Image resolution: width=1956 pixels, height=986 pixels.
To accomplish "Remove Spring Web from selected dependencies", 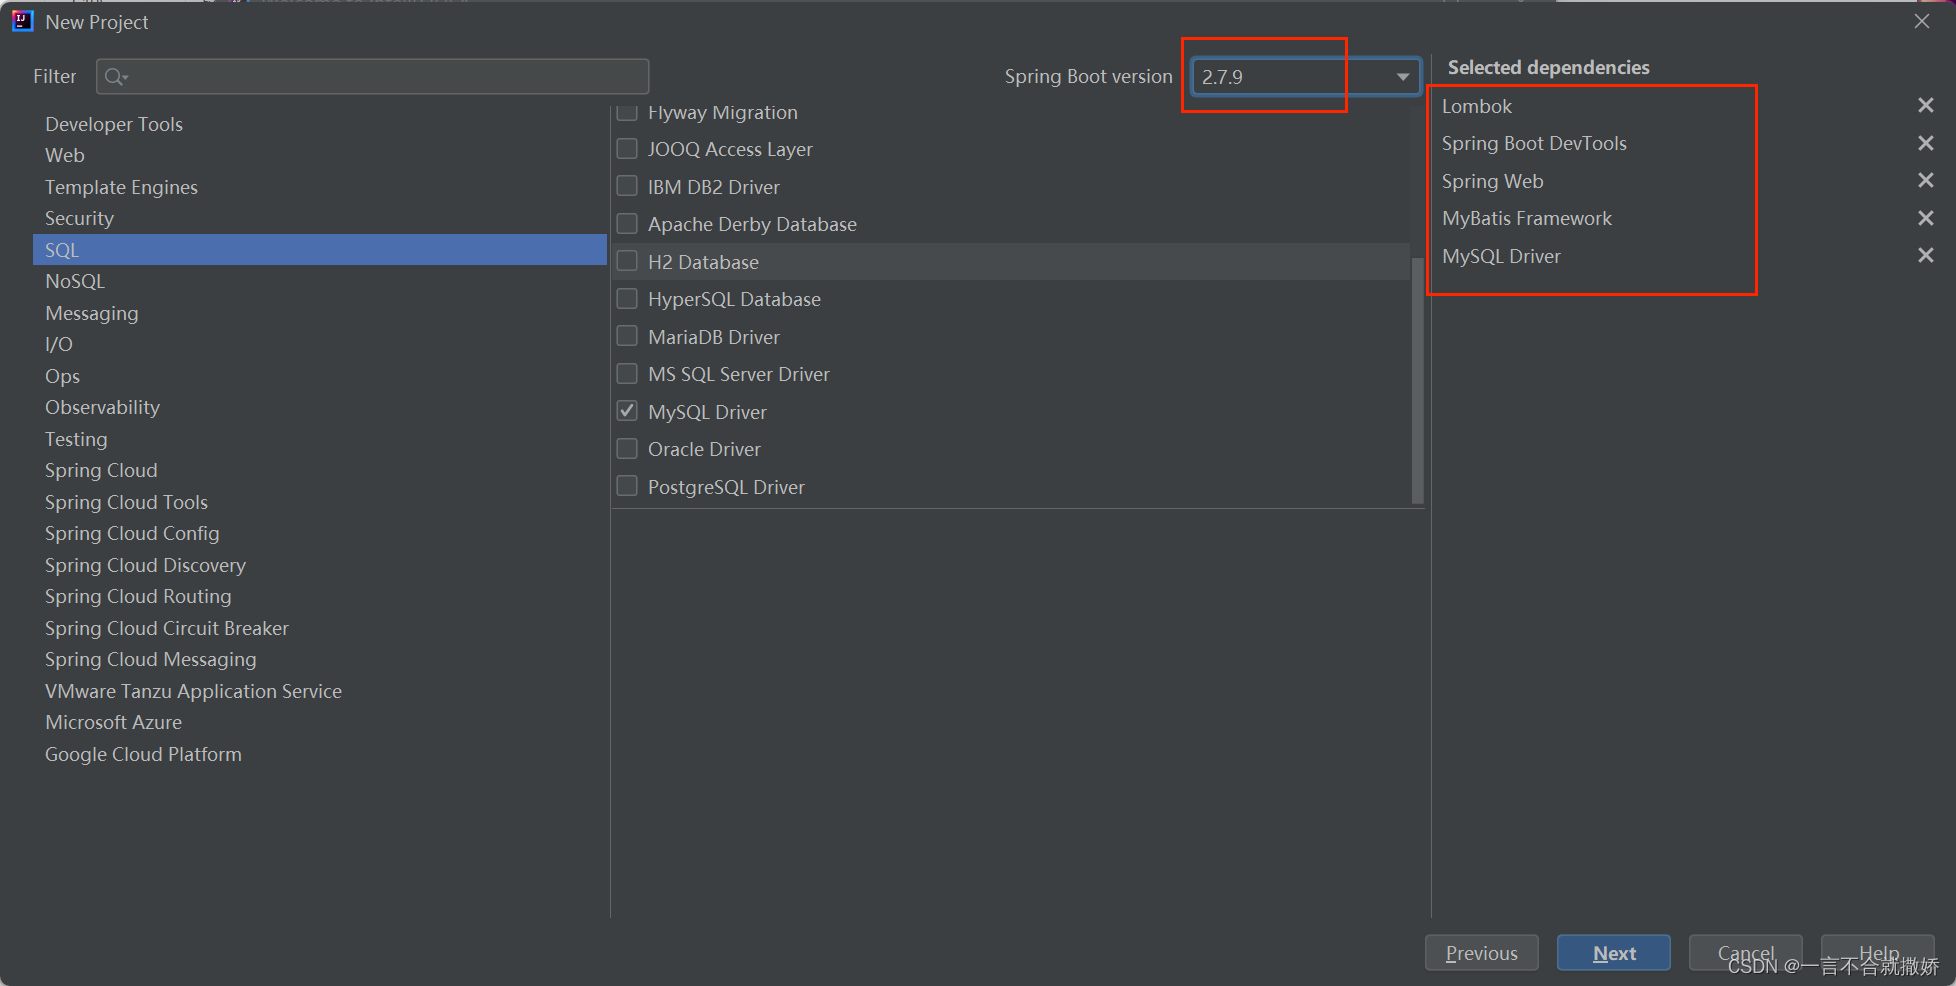I will point(1925,180).
